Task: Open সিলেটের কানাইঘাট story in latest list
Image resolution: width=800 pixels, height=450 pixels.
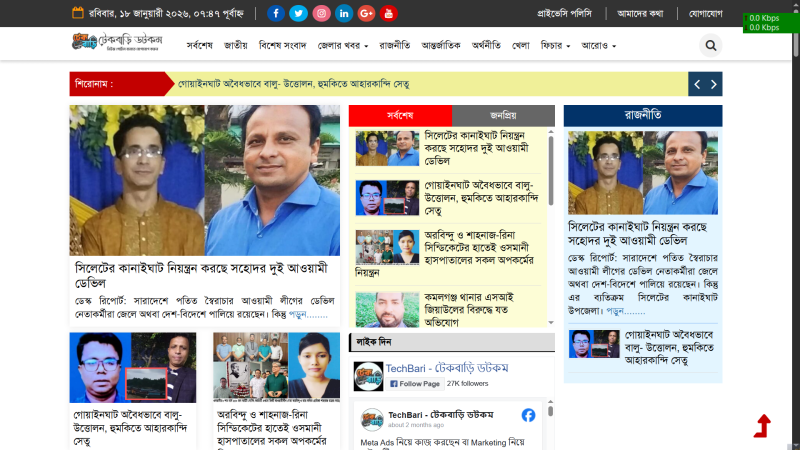Action: click(x=477, y=148)
